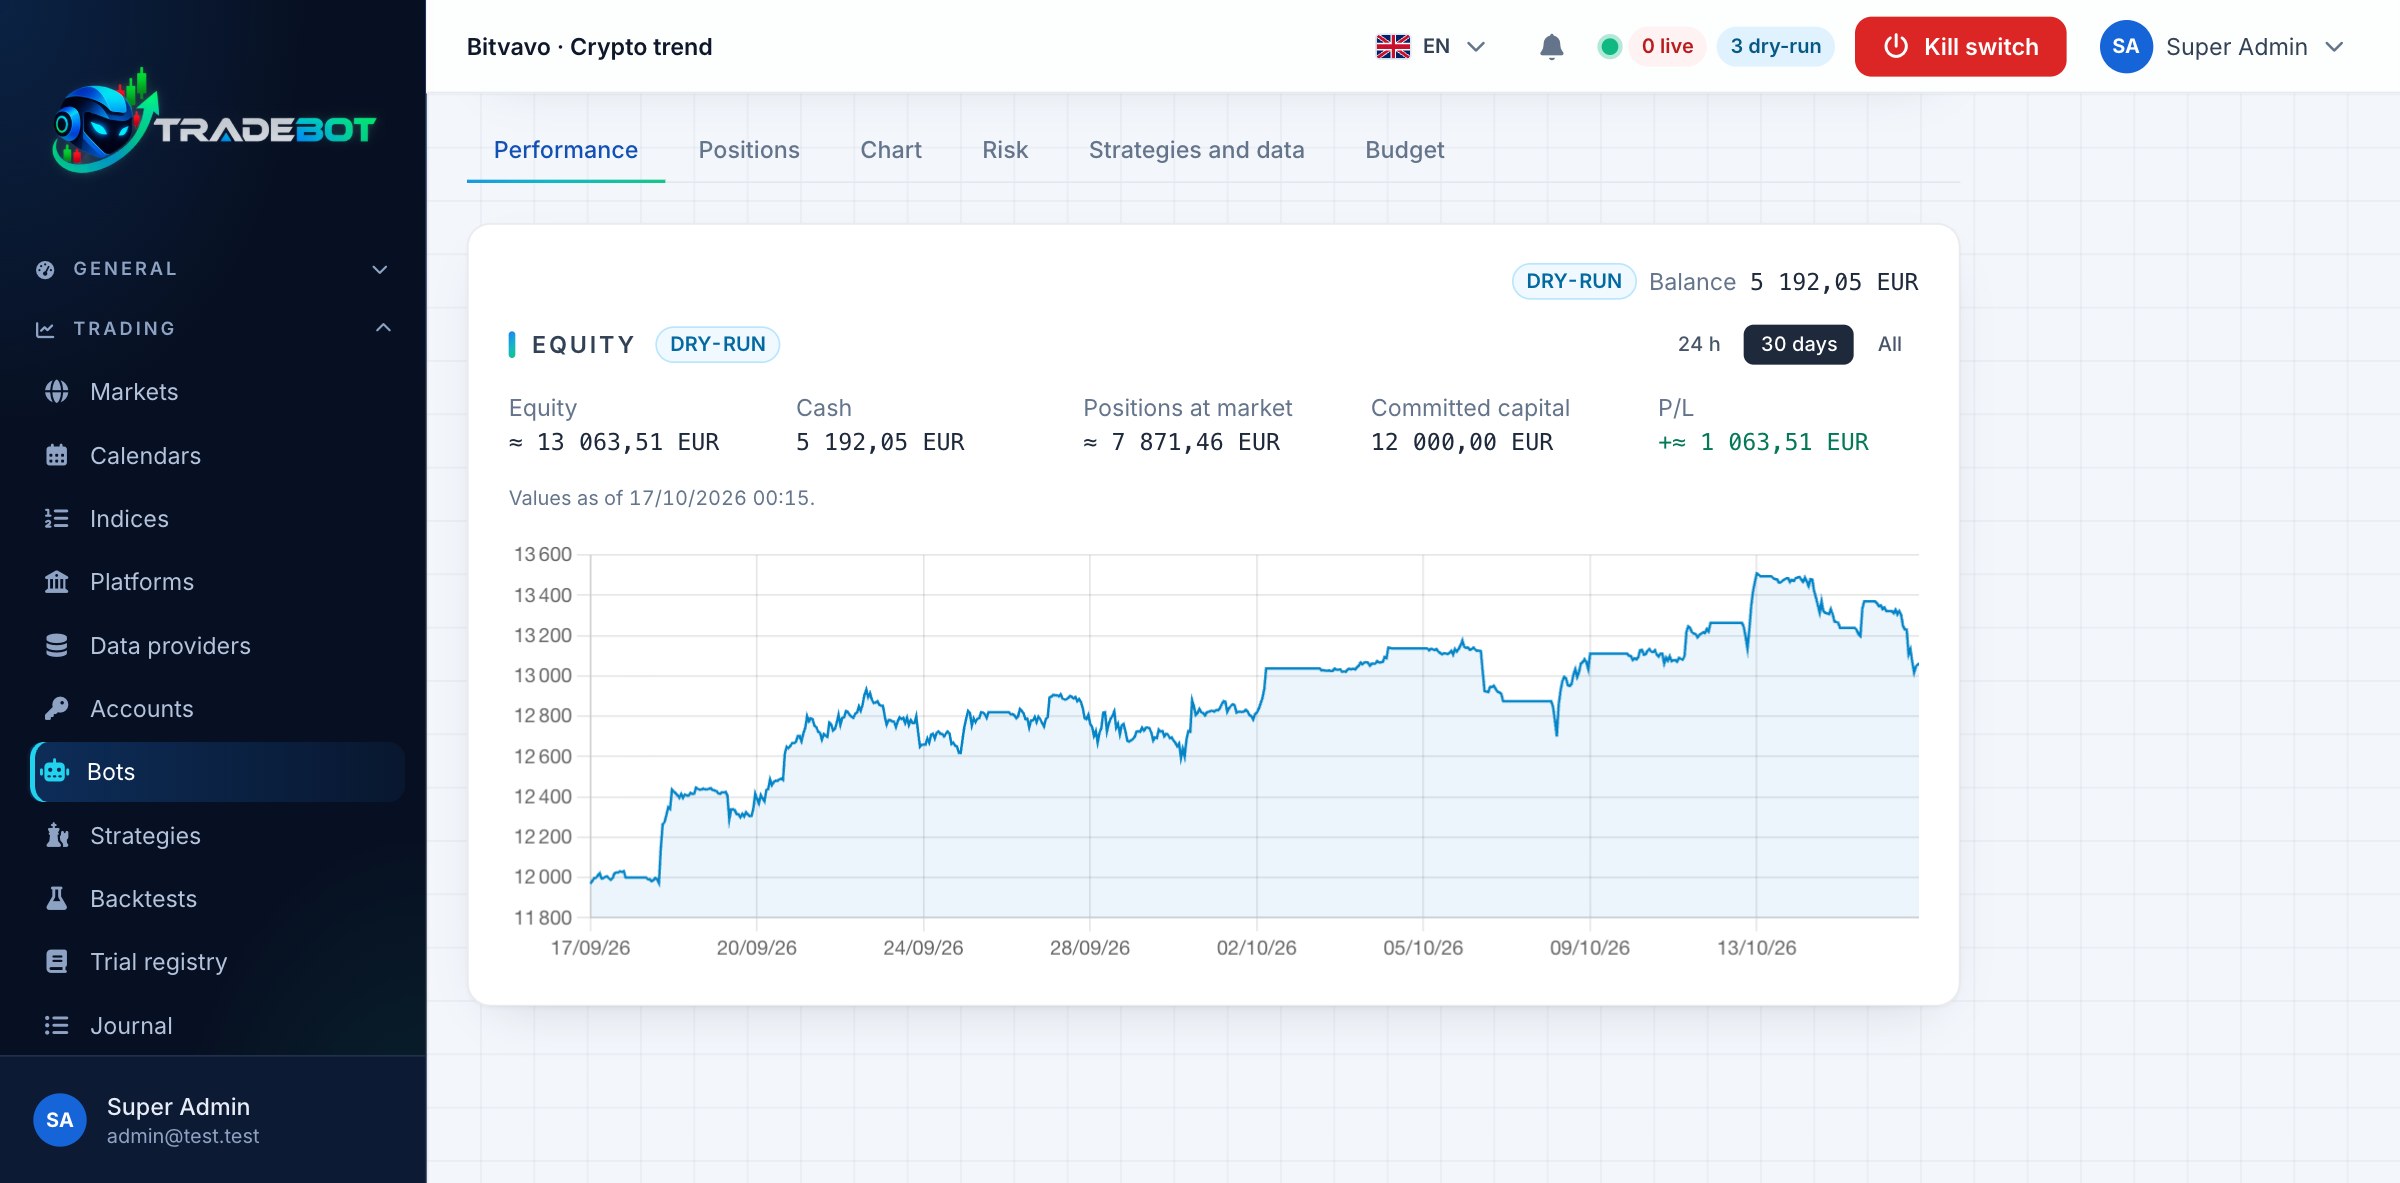Click the Data providers database icon

[57, 646]
